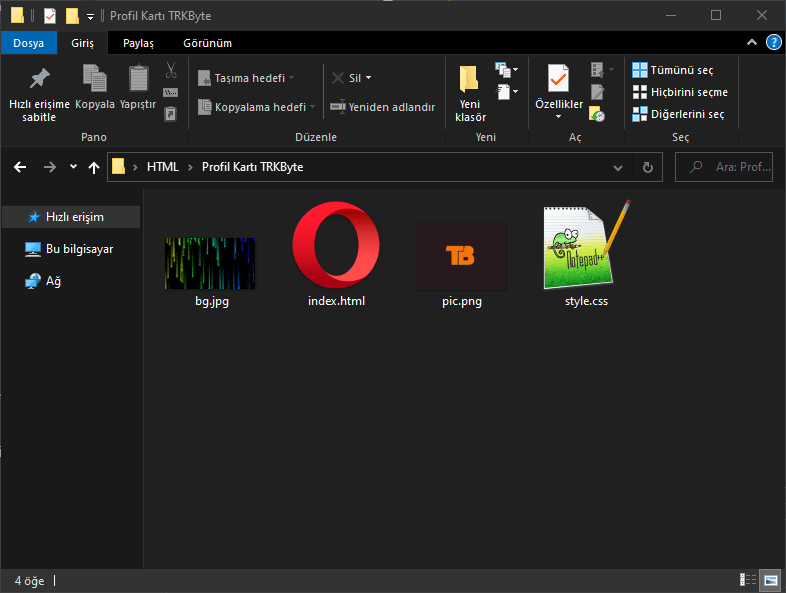Viewport: 786px width, 593px height.
Task: Switch to the Paylaş tab
Action: point(138,43)
